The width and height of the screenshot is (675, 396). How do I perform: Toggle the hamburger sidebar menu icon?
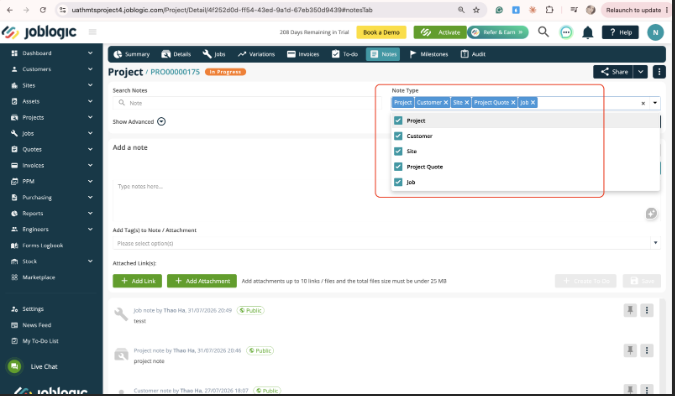click(x=93, y=32)
